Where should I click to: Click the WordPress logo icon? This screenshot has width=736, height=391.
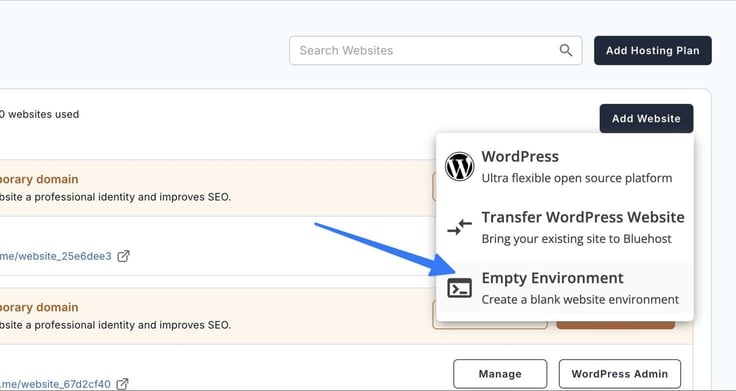[459, 167]
